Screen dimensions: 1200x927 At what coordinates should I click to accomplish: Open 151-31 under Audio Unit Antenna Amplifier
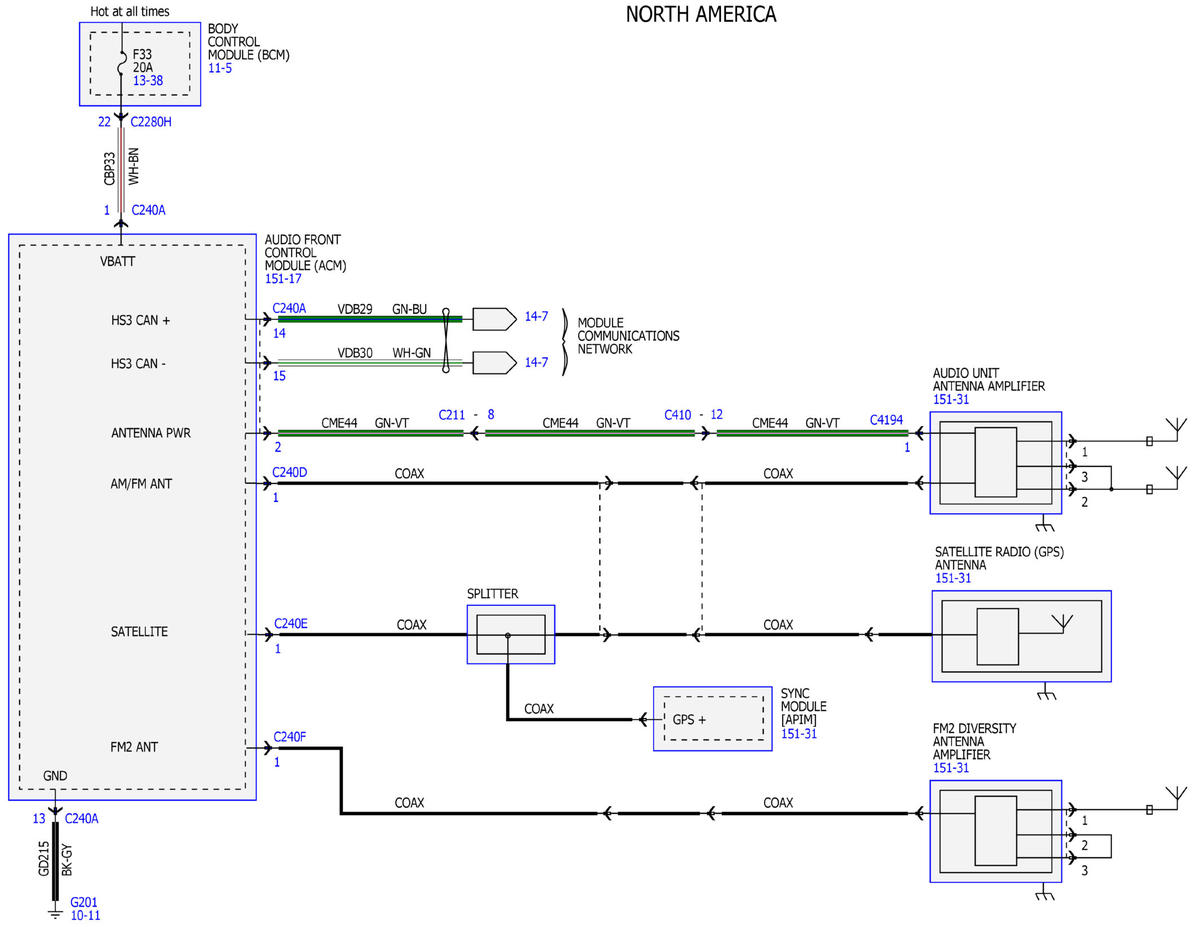952,400
